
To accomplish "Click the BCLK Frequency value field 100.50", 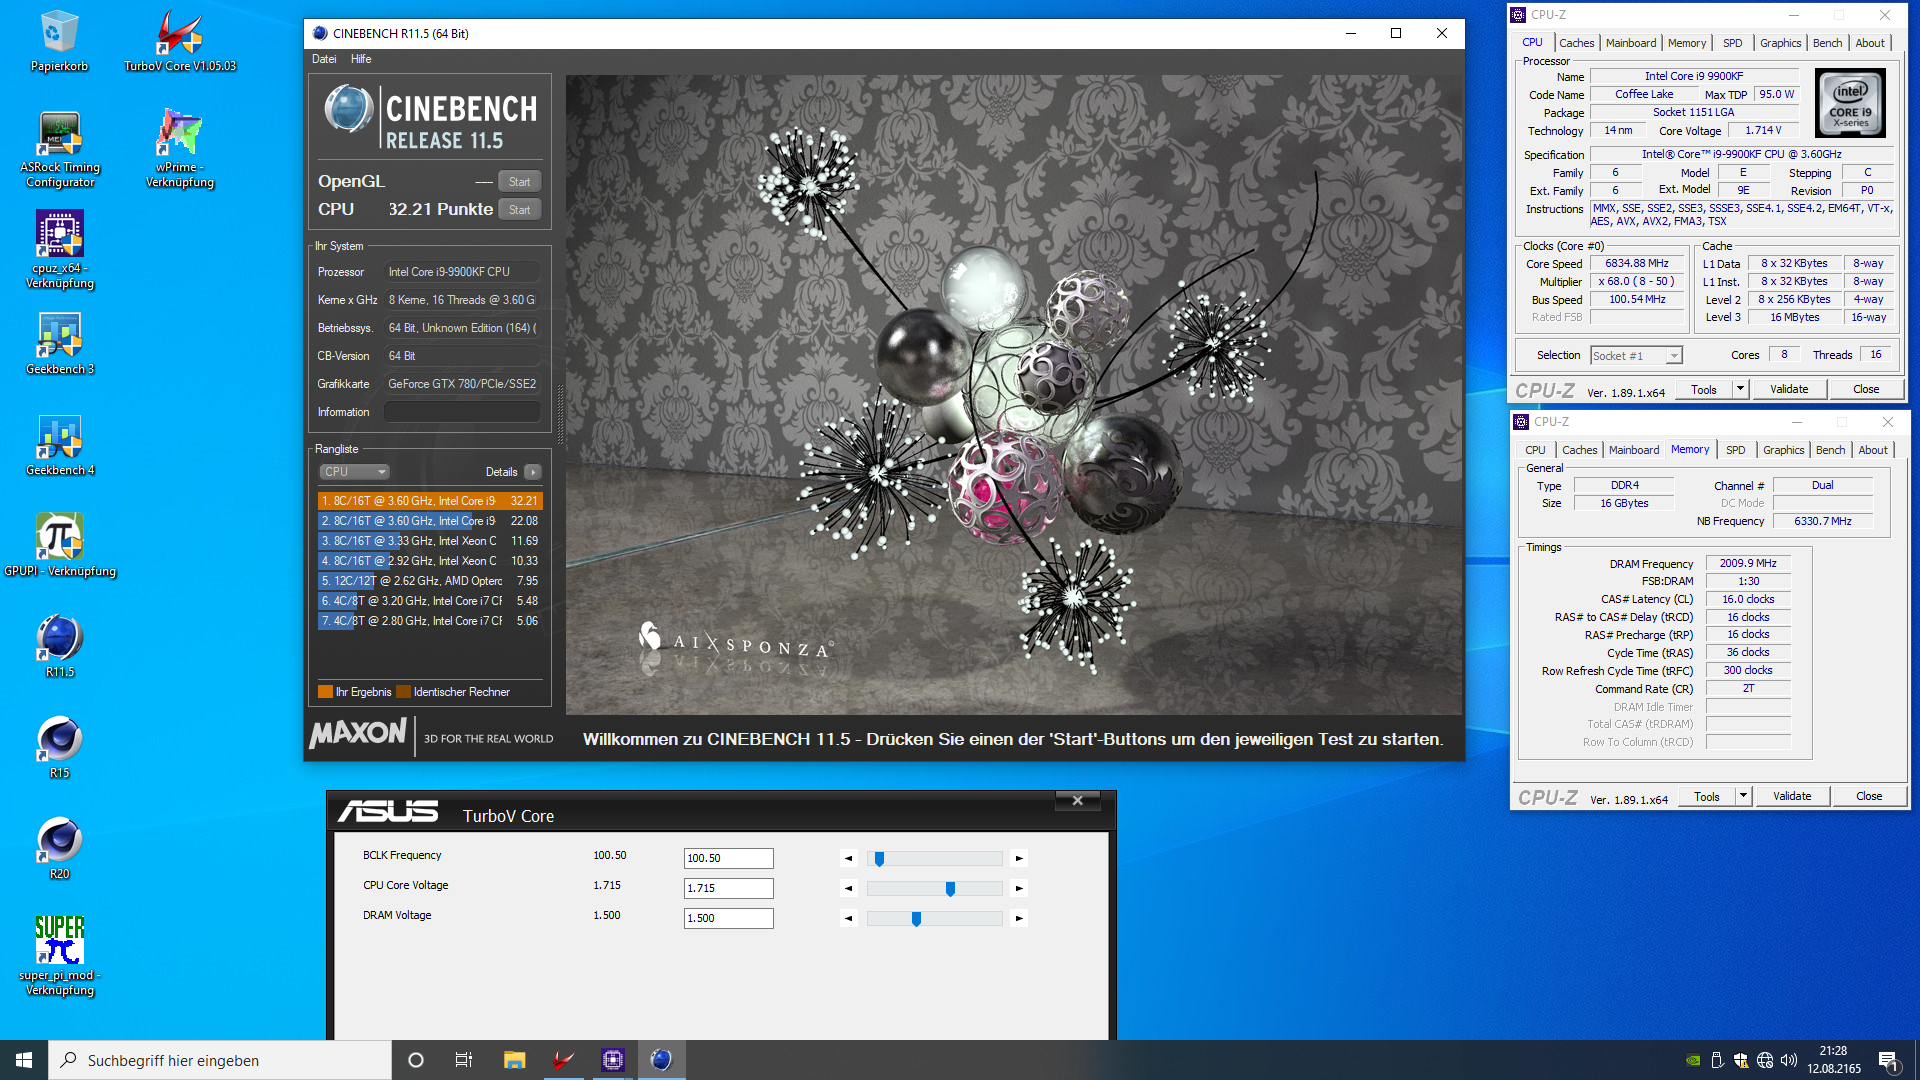I will 728,859.
